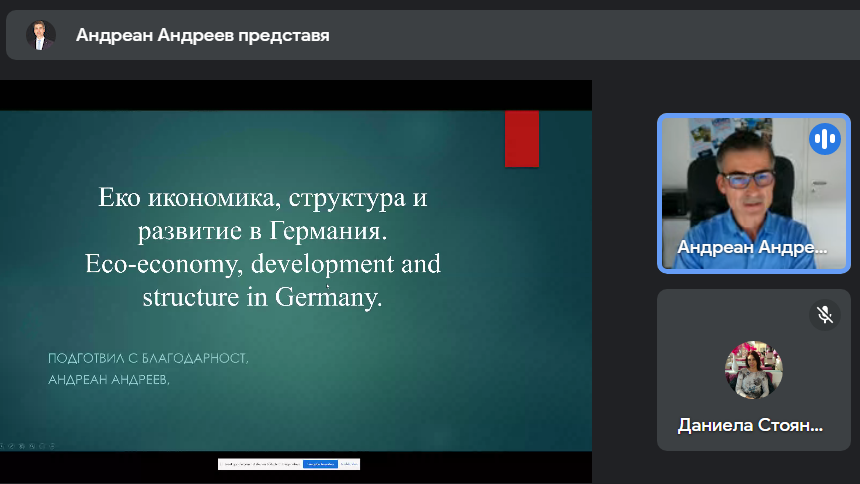Click the zoom magnifier in slideshow controls

(32, 446)
